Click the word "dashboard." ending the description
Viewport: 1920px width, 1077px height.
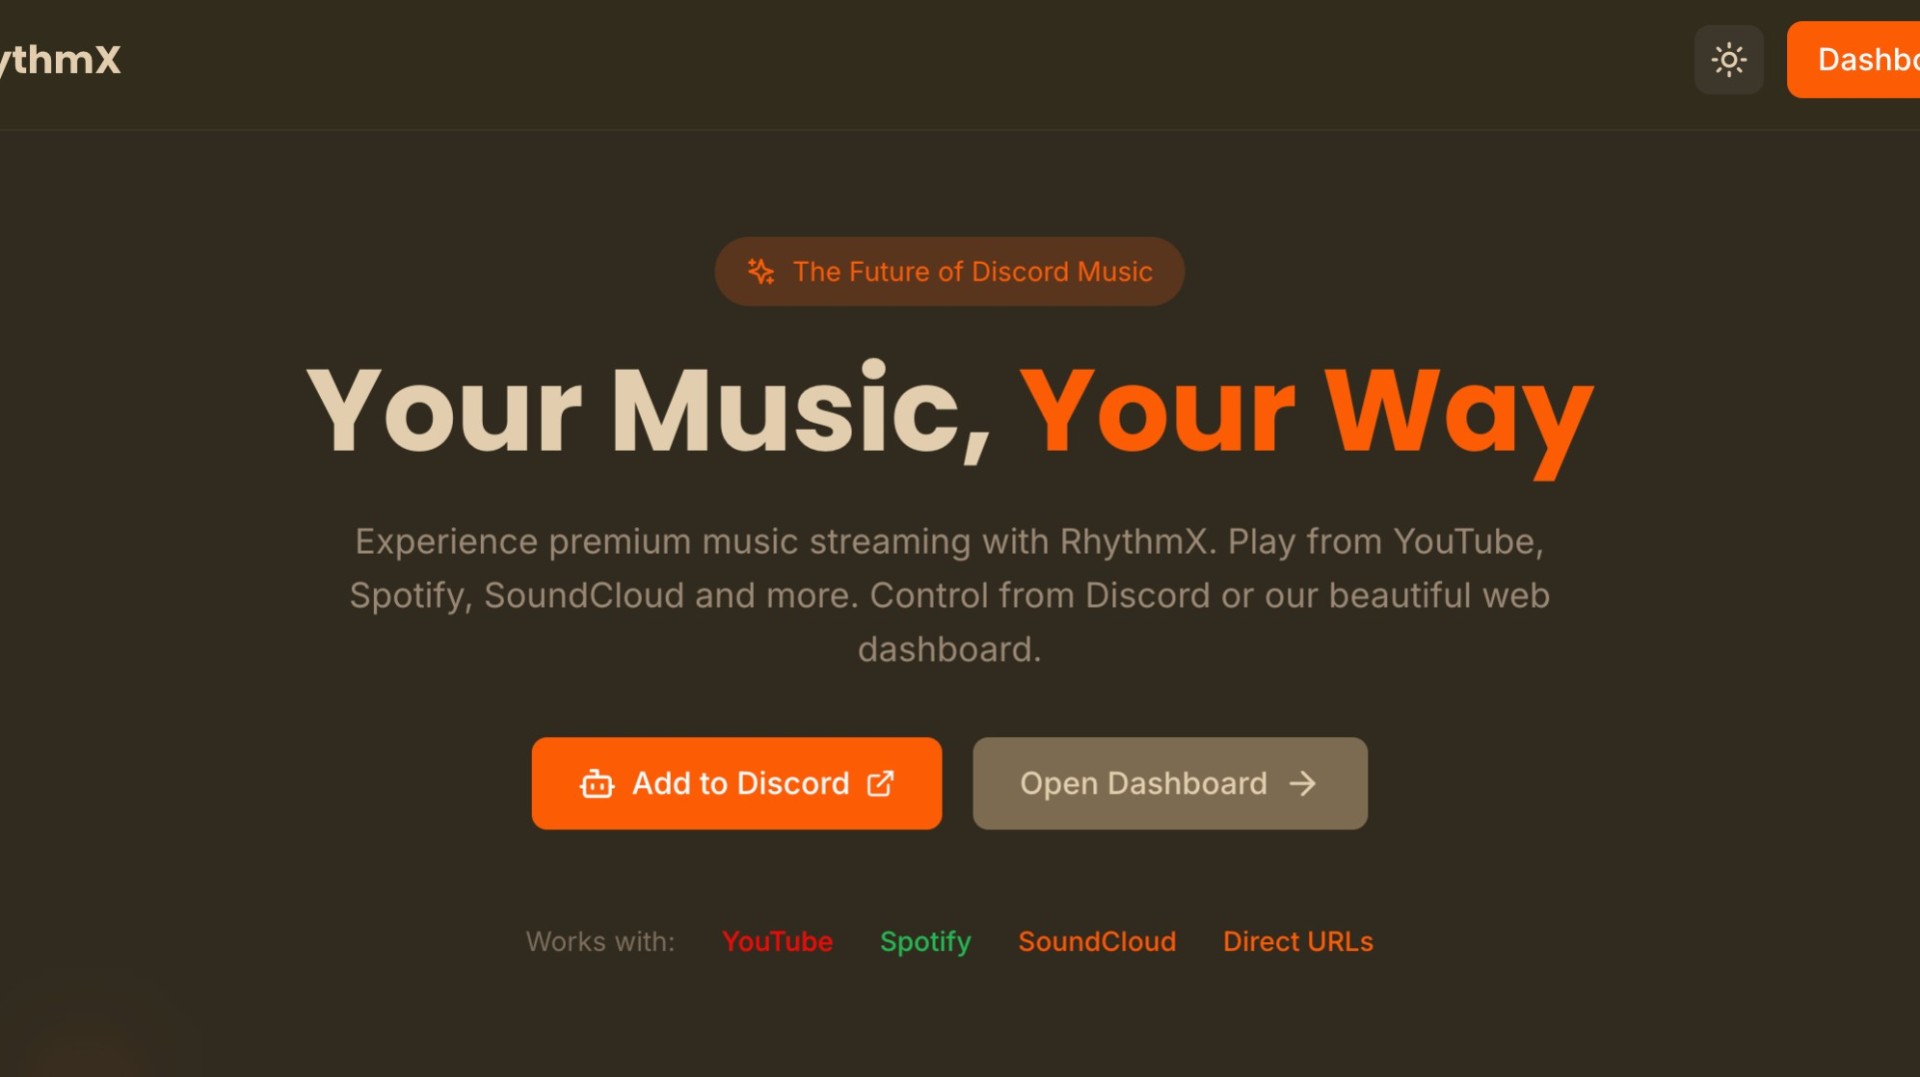[949, 650]
